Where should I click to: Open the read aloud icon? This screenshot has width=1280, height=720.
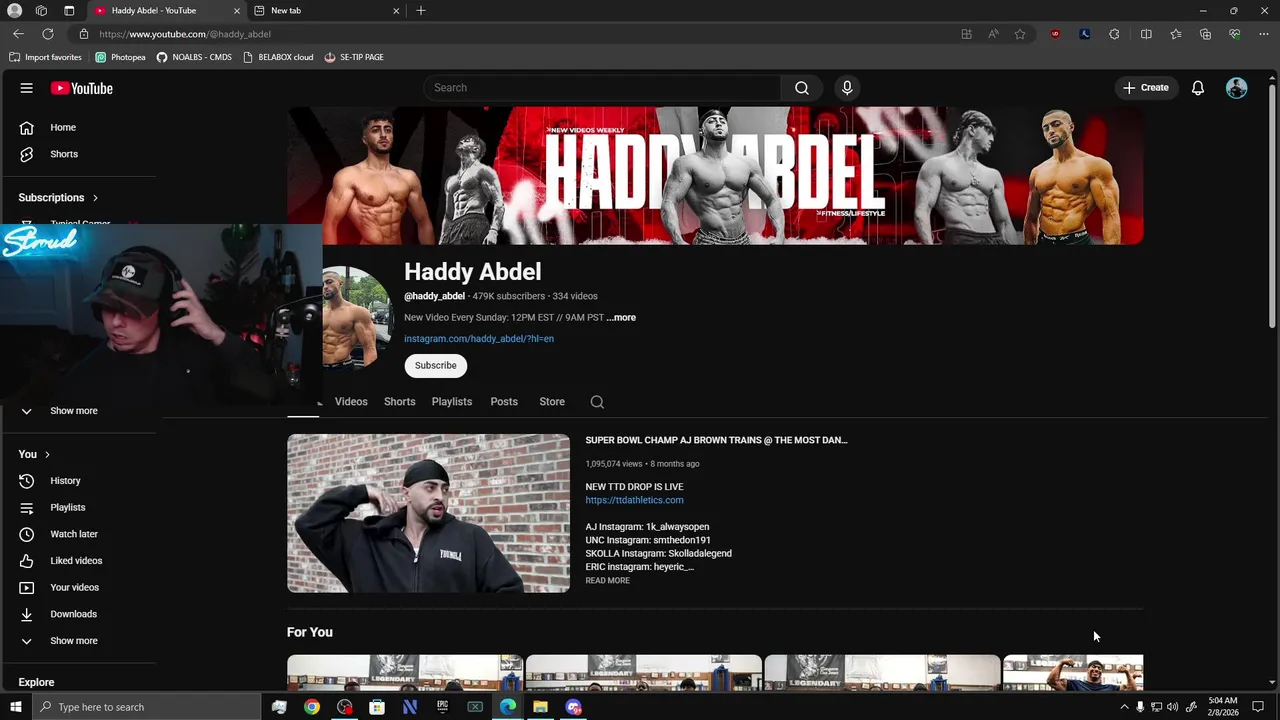click(993, 34)
